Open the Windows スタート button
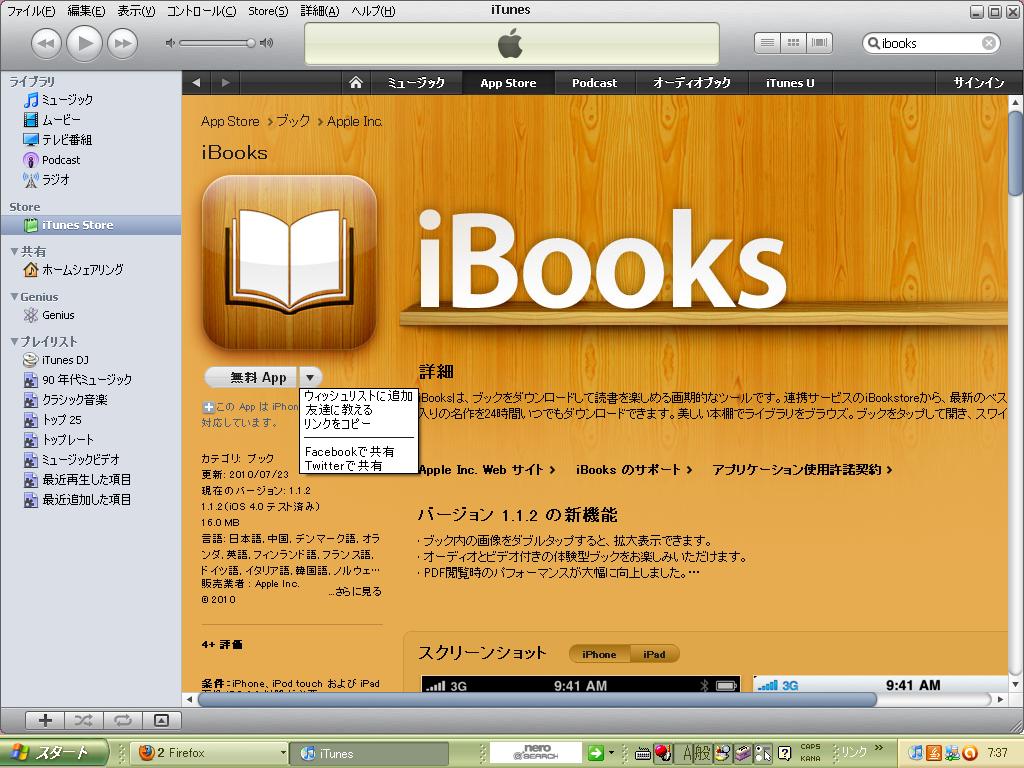This screenshot has height=768, width=1024. tap(54, 753)
